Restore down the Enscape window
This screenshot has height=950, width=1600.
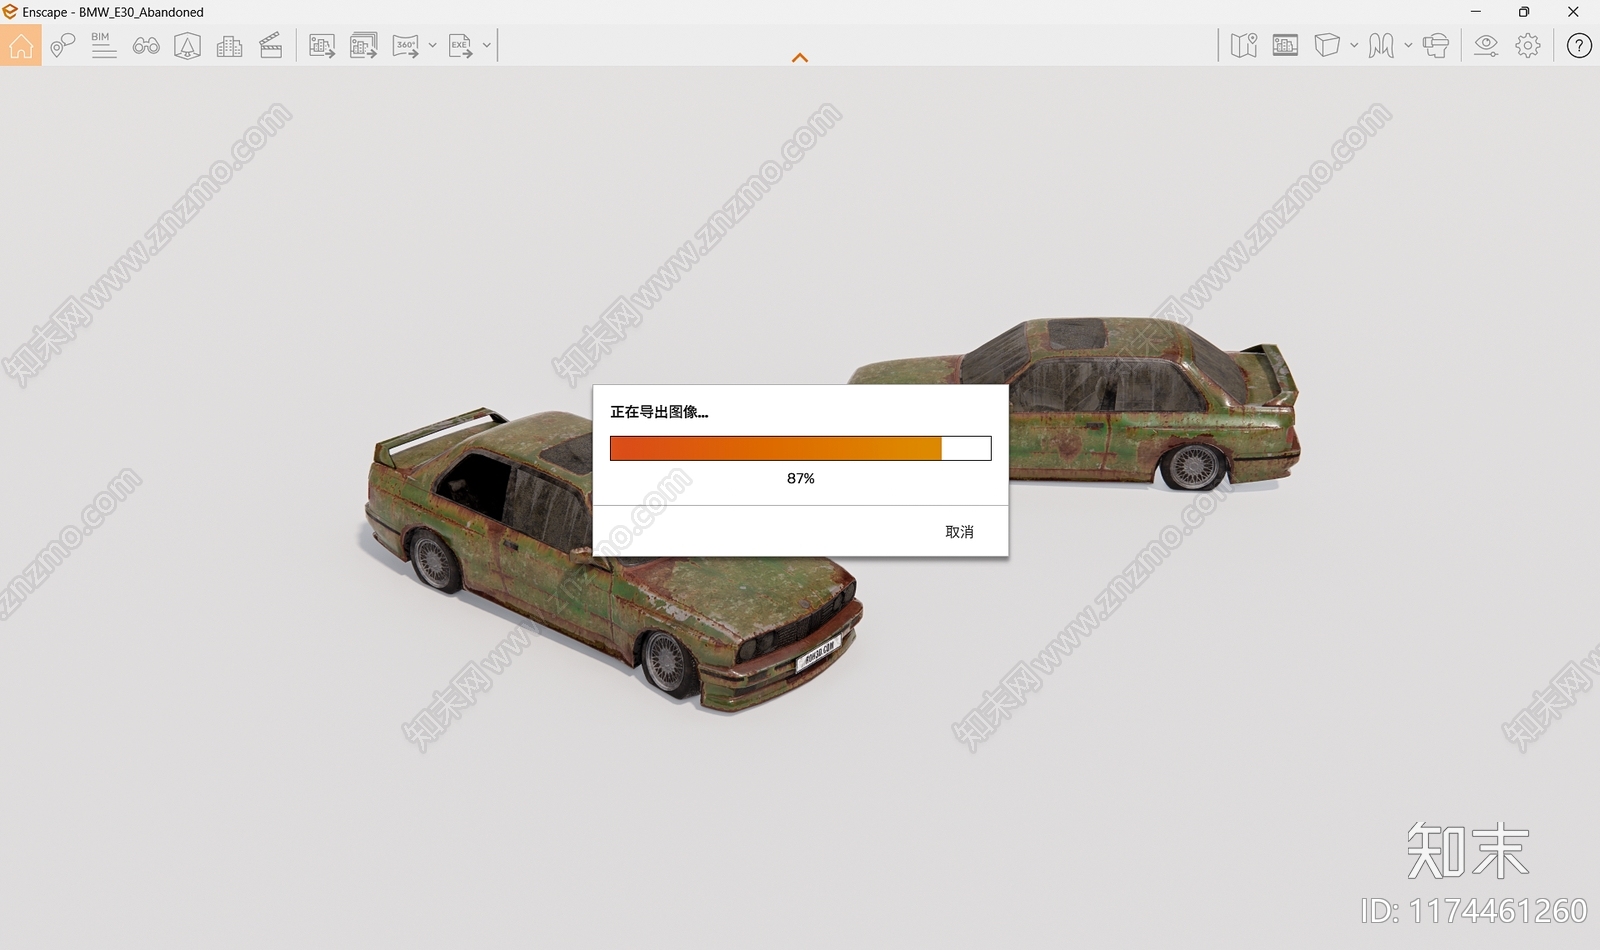[x=1524, y=12]
